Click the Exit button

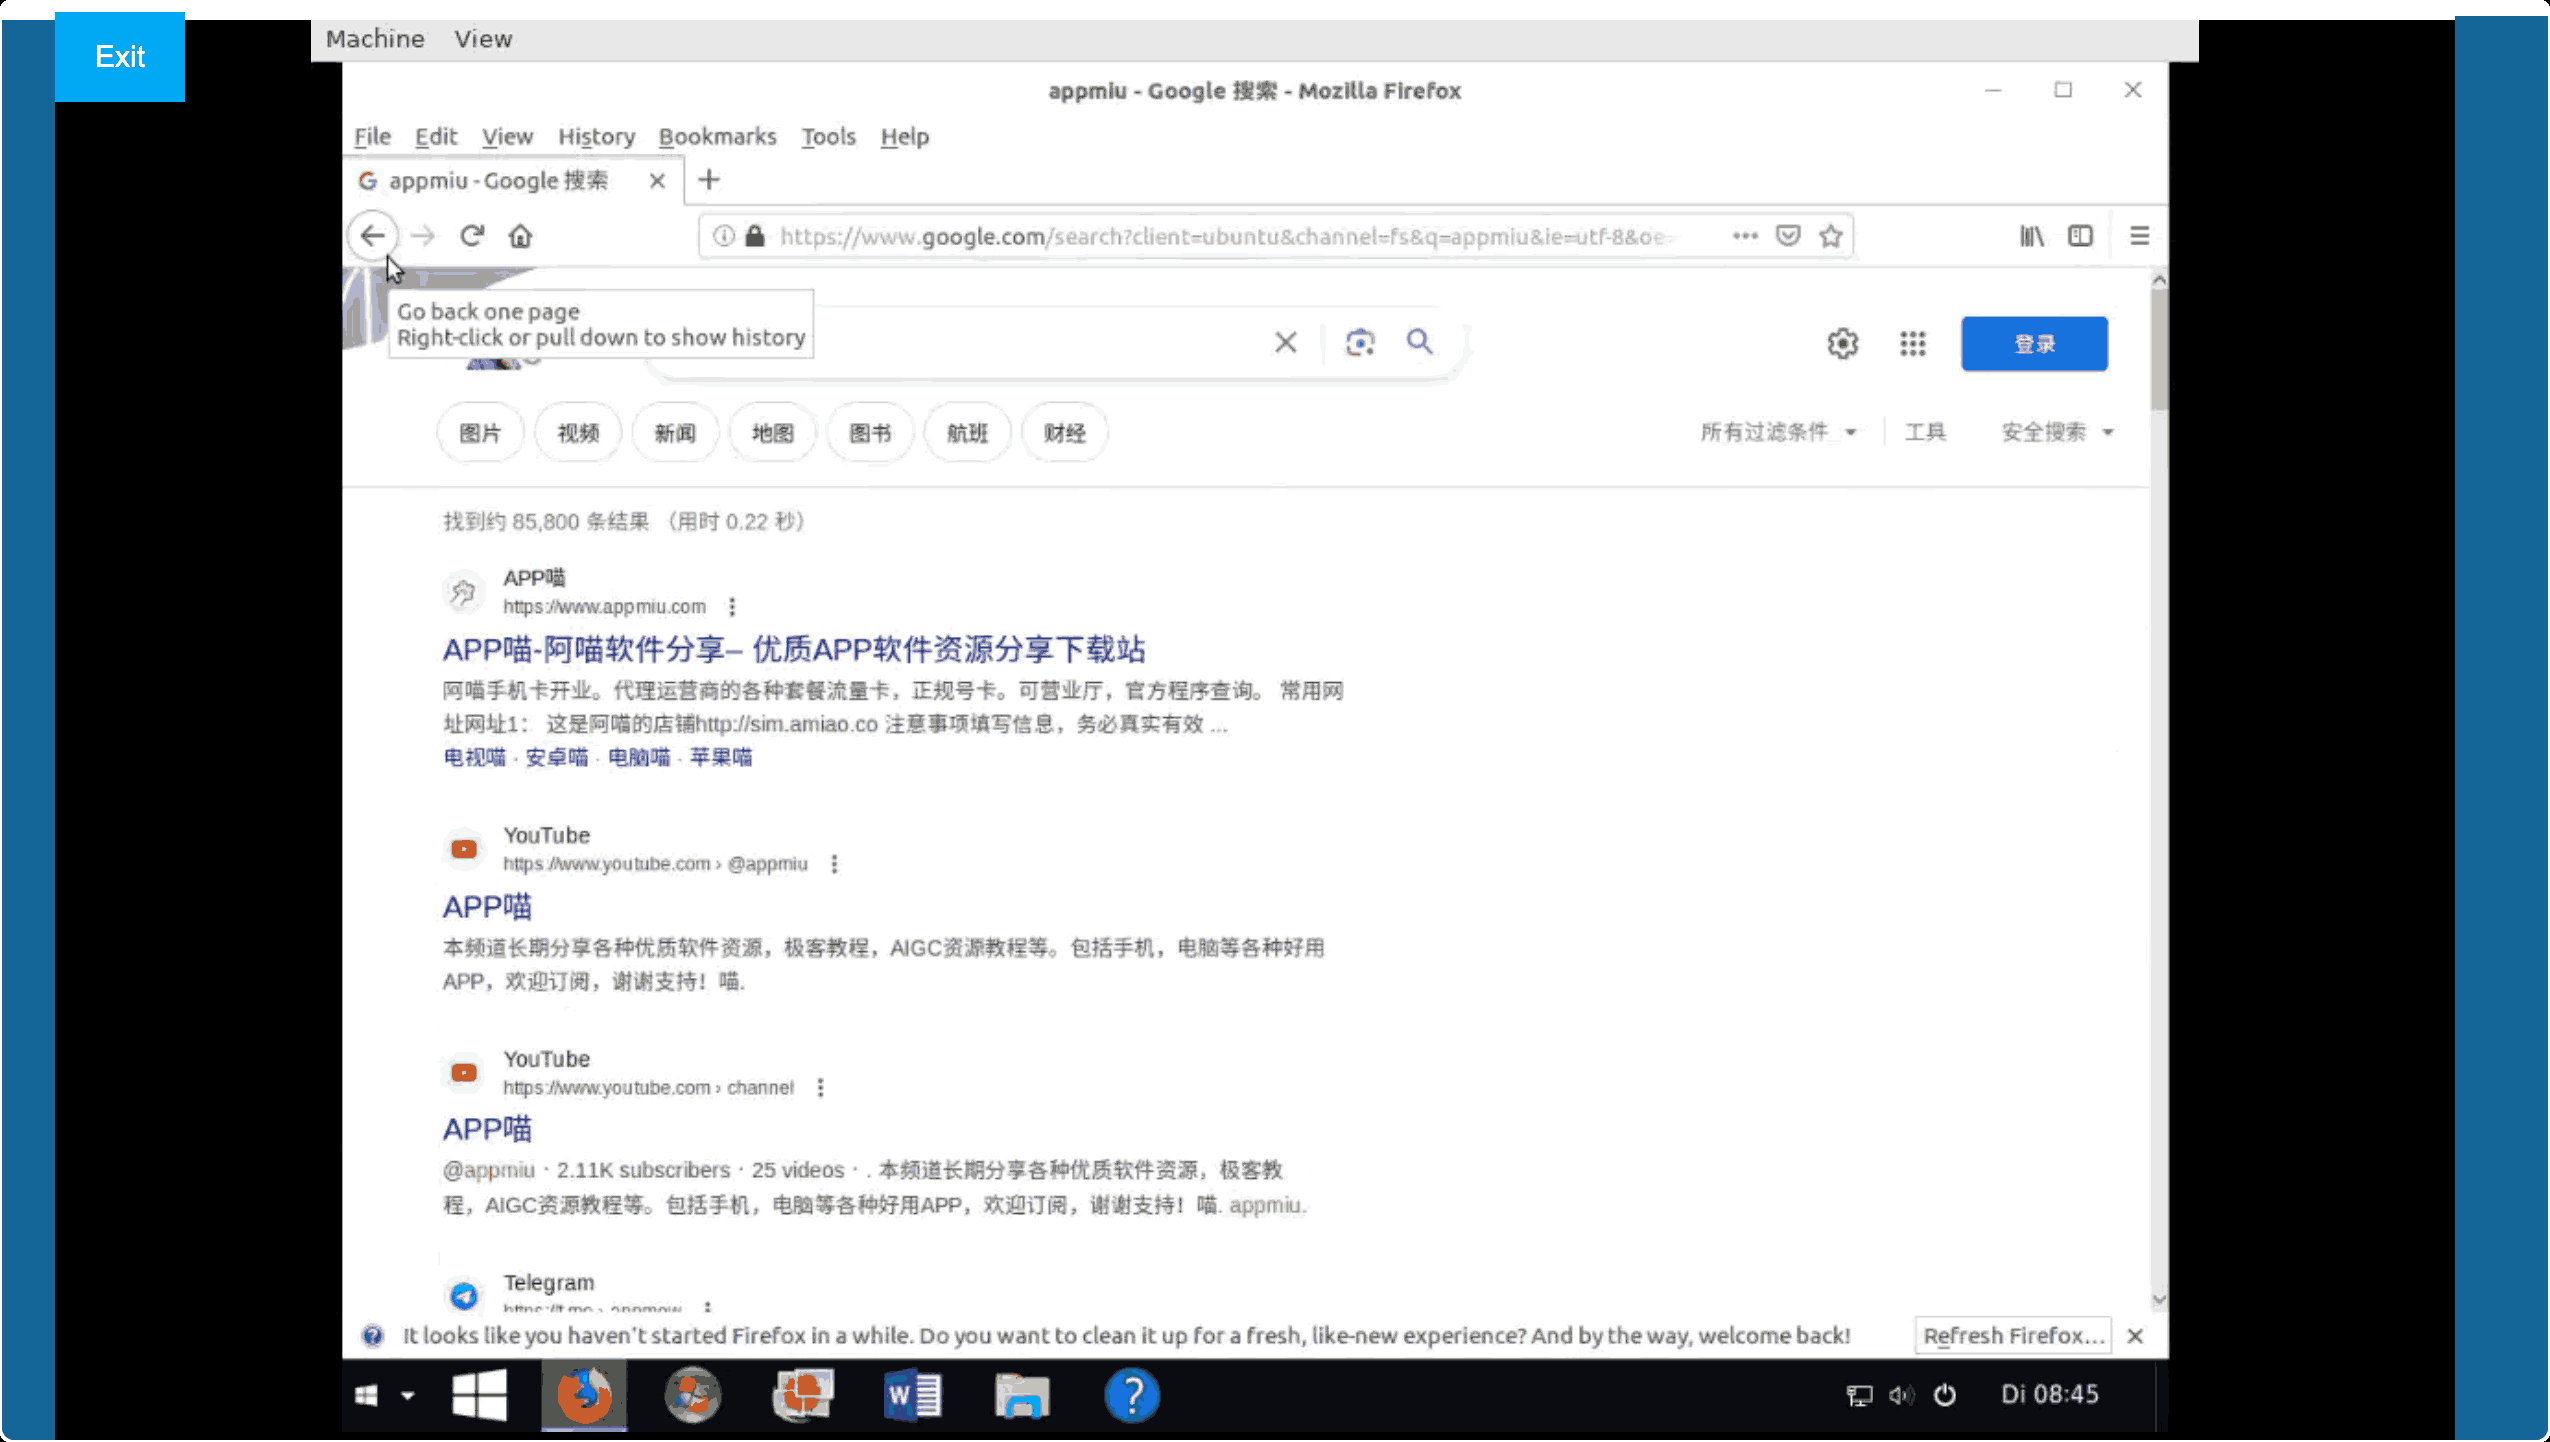click(x=120, y=56)
